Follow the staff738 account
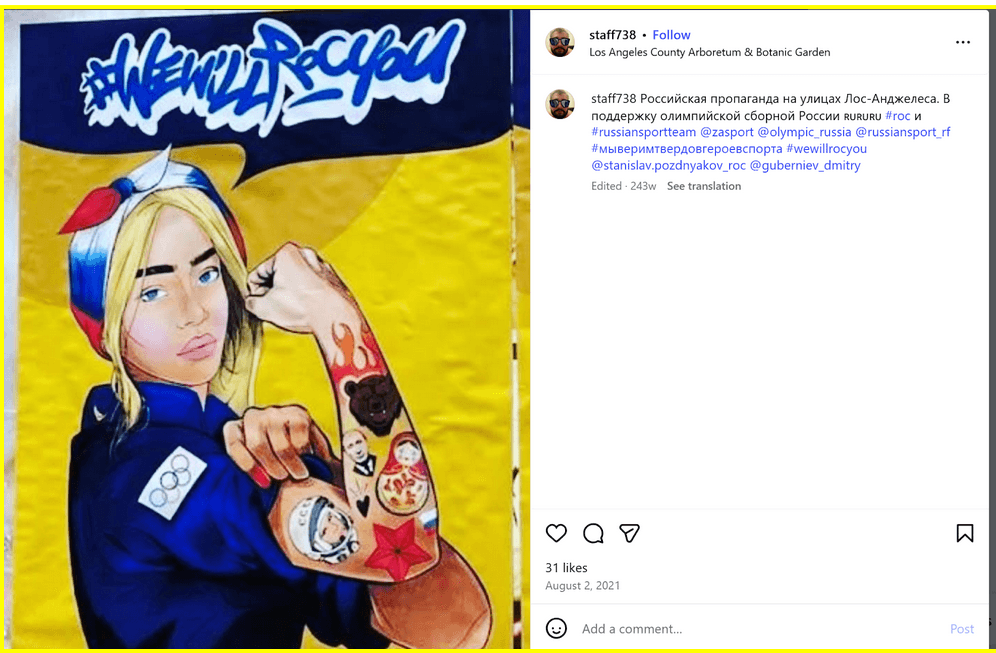996x653 pixels. [x=671, y=35]
